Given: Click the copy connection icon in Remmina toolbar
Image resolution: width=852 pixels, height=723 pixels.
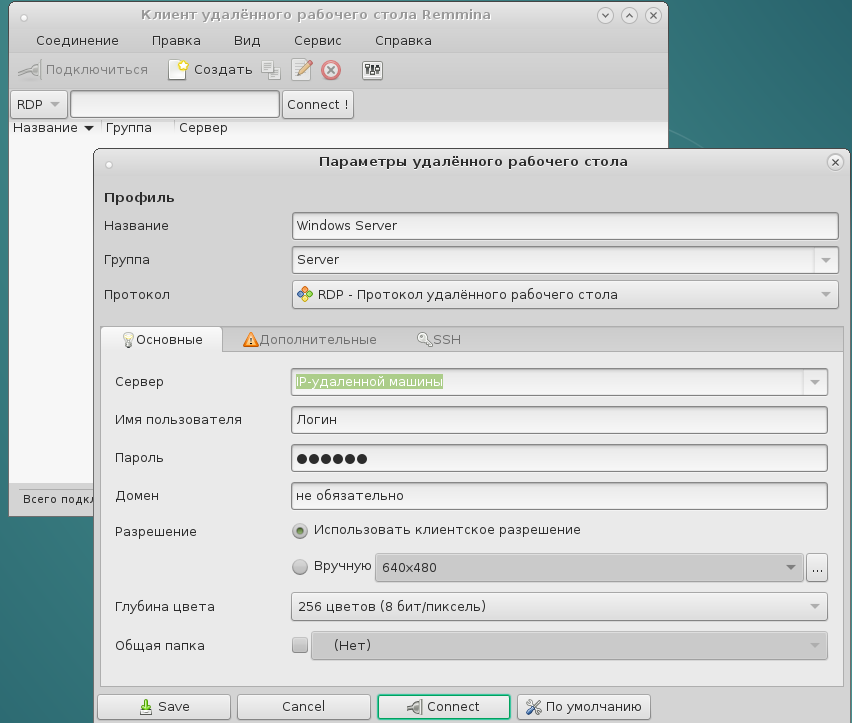Looking at the screenshot, I should 271,70.
